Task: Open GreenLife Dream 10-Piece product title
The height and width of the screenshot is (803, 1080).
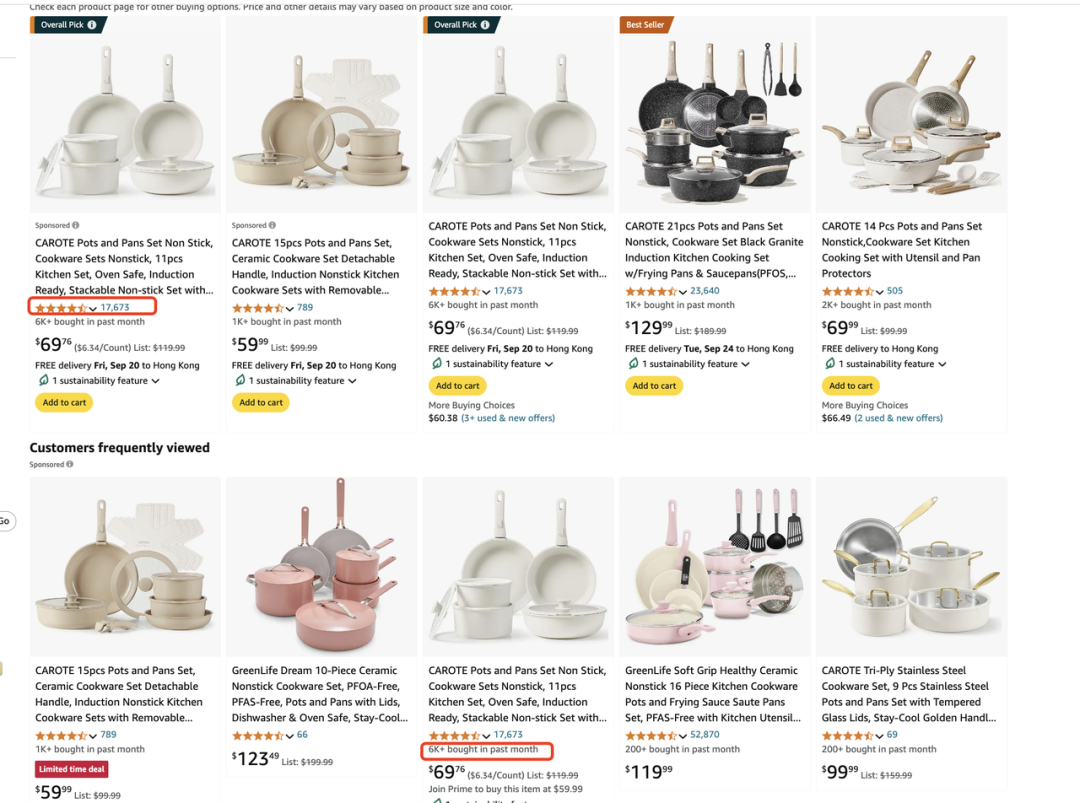Action: [x=320, y=694]
